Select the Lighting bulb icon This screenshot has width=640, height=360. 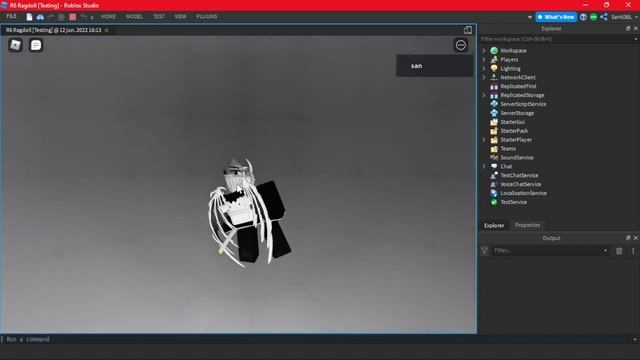pyautogui.click(x=494, y=68)
